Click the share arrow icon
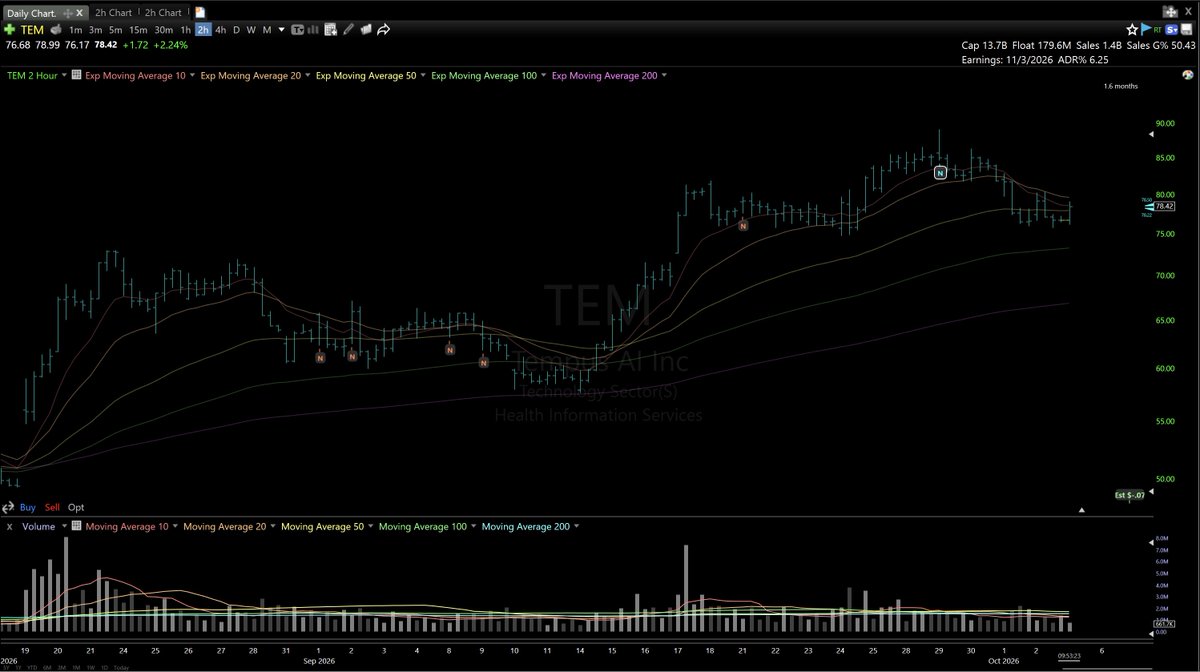The width and height of the screenshot is (1200, 672). [383, 30]
